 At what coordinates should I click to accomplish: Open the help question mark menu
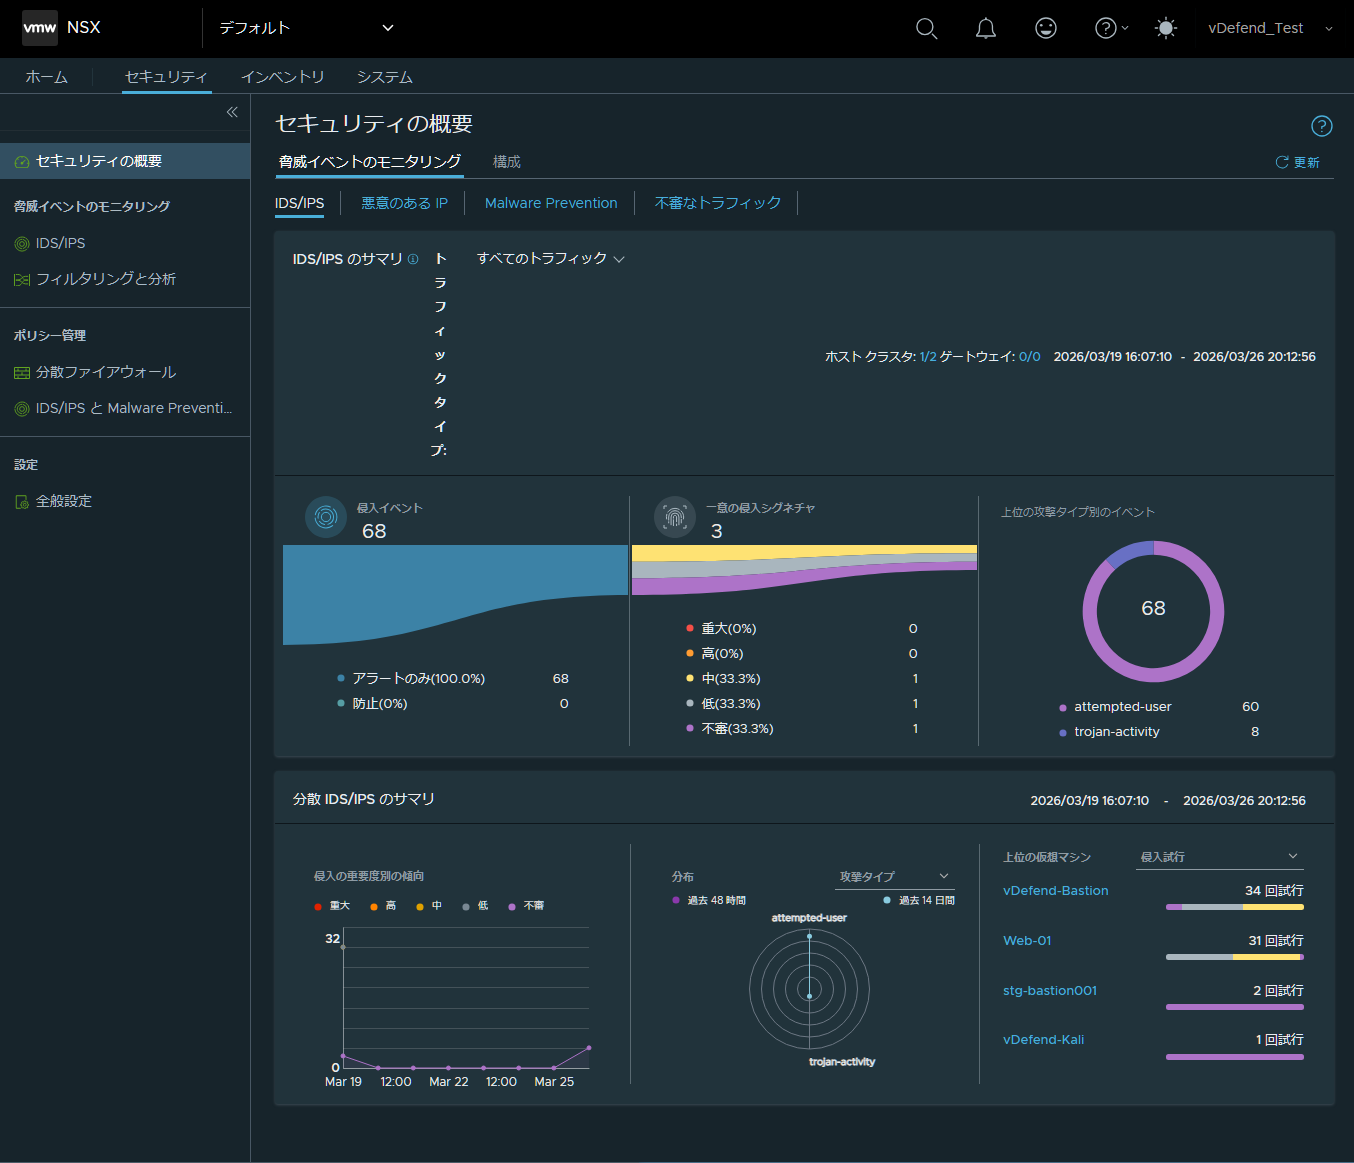[x=1111, y=28]
